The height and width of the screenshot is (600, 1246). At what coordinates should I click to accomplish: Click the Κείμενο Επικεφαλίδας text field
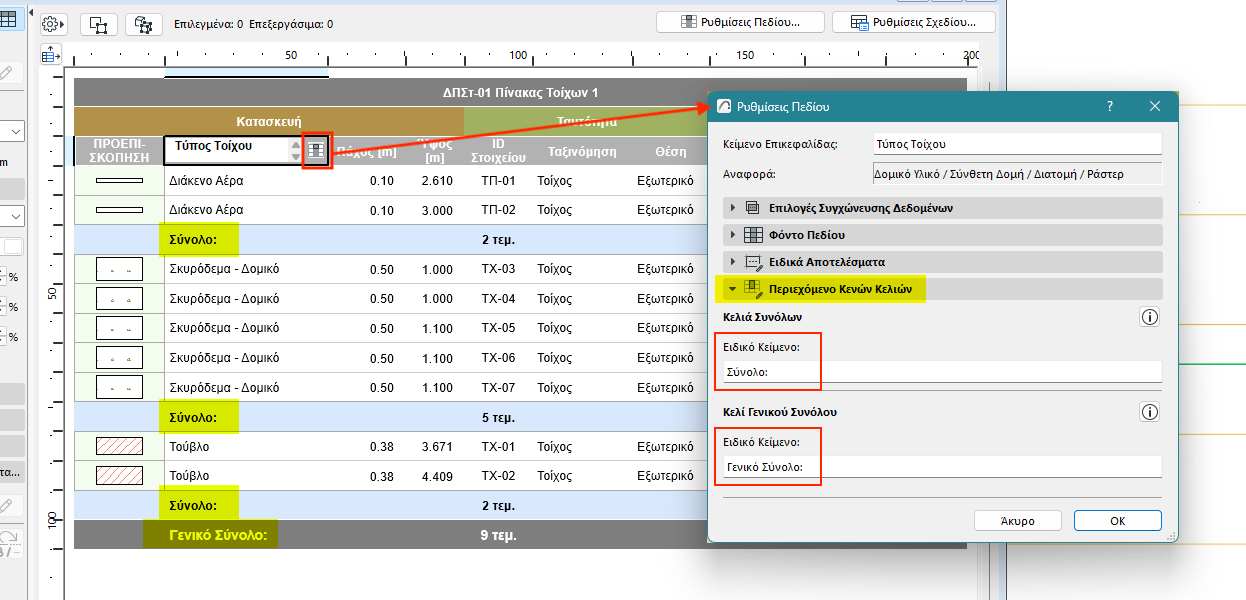point(1017,144)
